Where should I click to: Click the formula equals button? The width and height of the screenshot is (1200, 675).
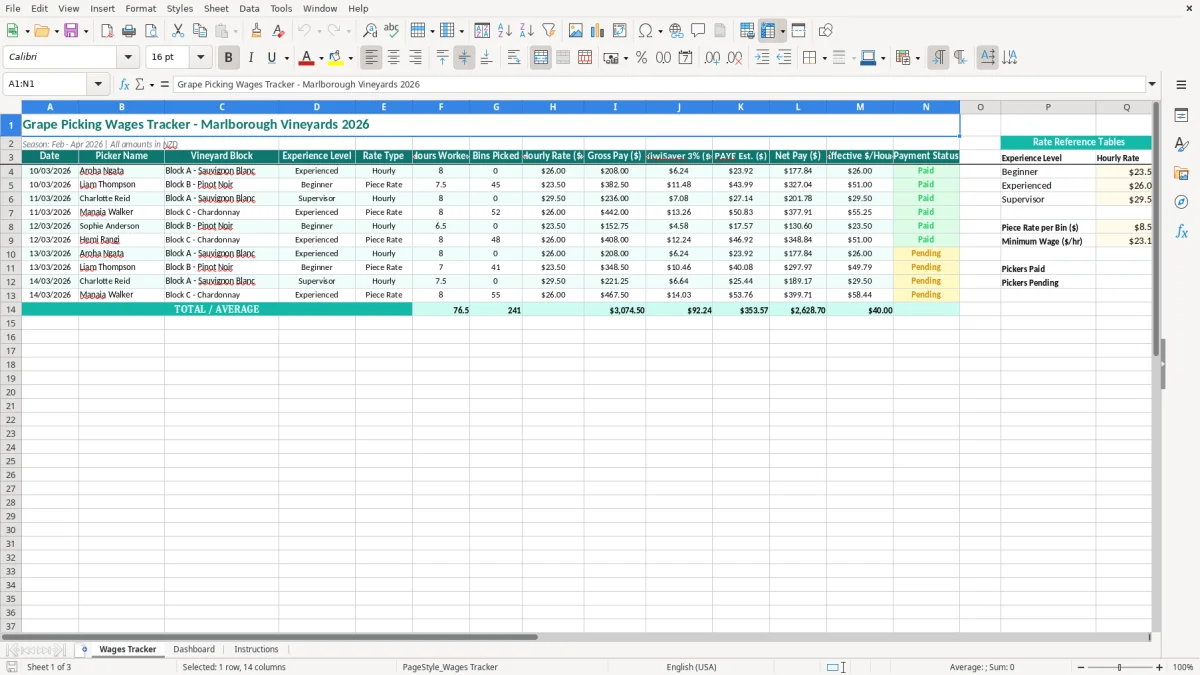(165, 84)
